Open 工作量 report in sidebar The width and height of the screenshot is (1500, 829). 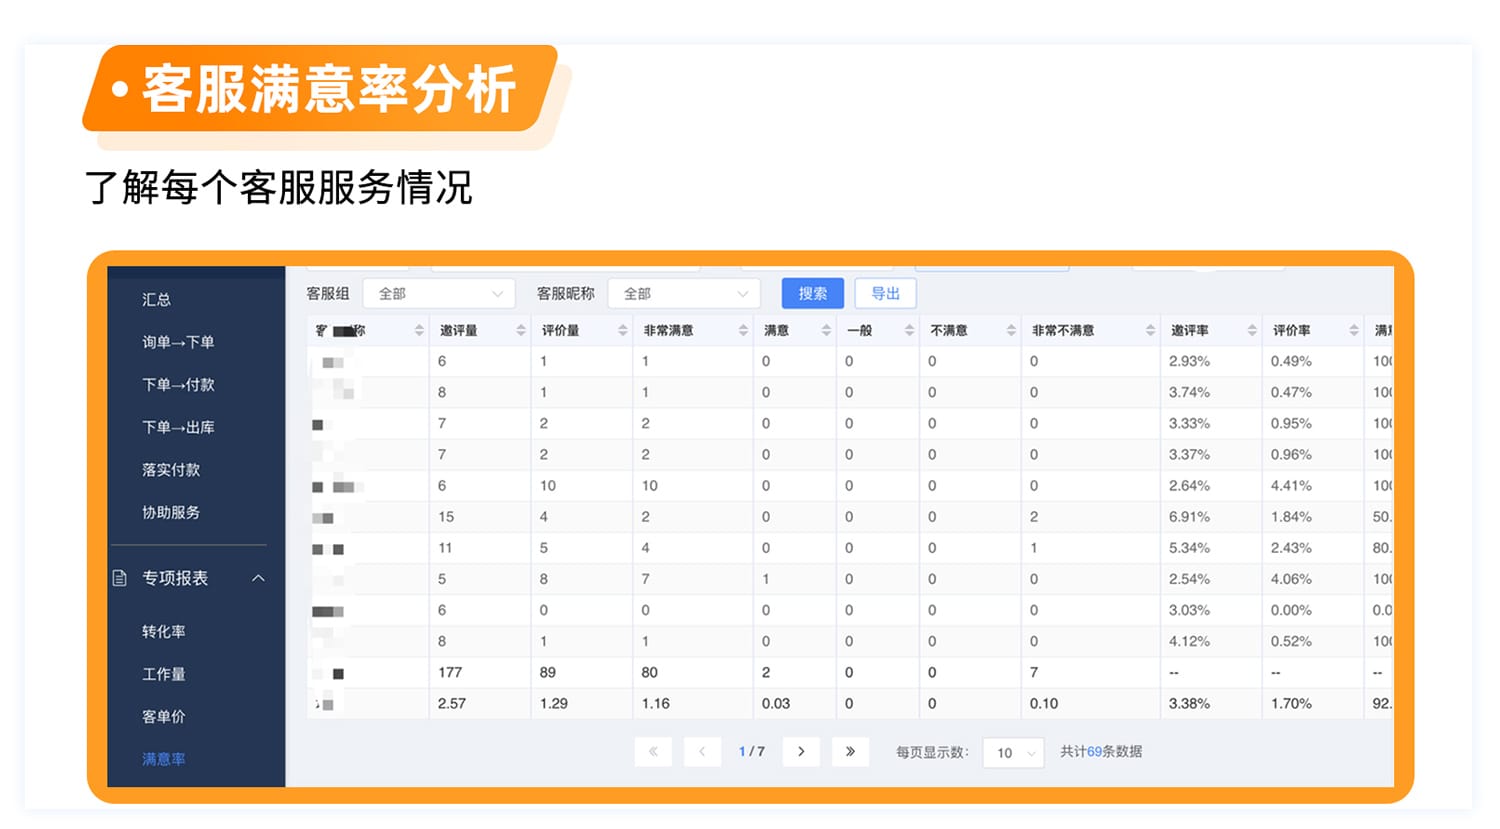click(x=164, y=674)
